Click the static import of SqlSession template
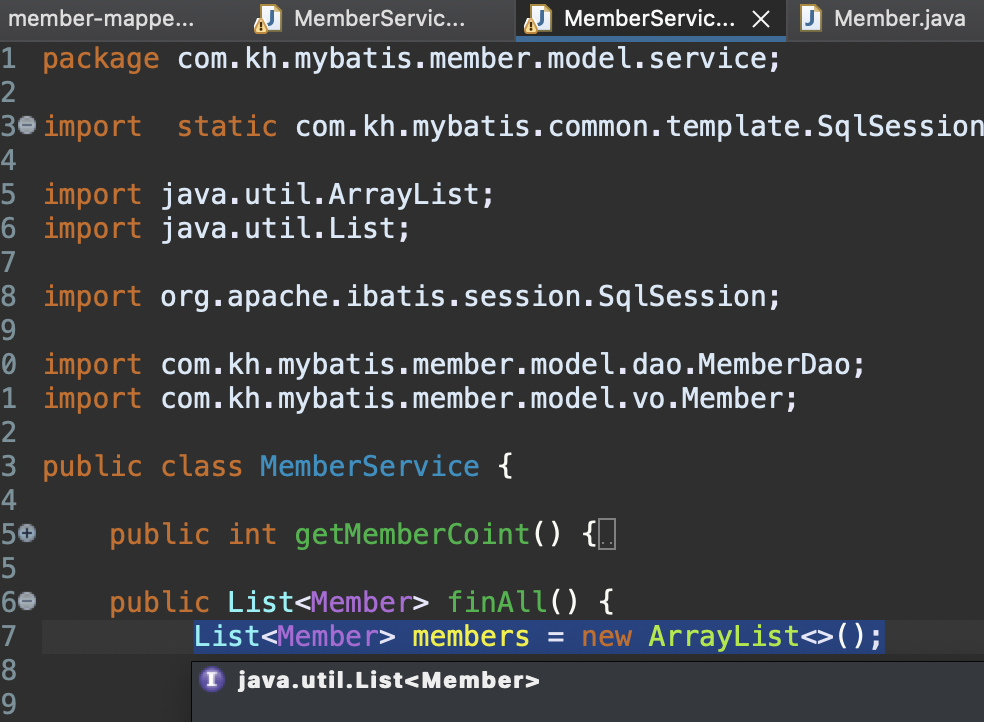984x722 pixels. [x=513, y=127]
